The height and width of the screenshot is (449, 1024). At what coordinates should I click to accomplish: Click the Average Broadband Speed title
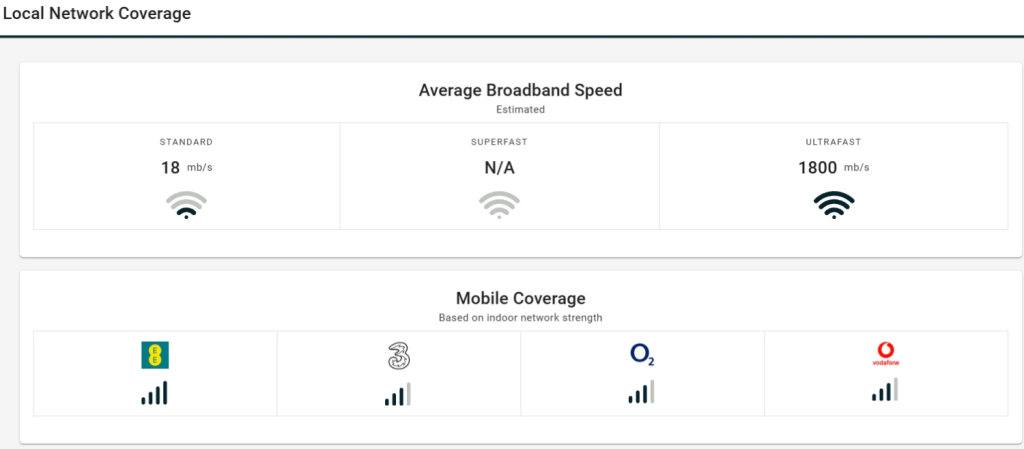[520, 90]
